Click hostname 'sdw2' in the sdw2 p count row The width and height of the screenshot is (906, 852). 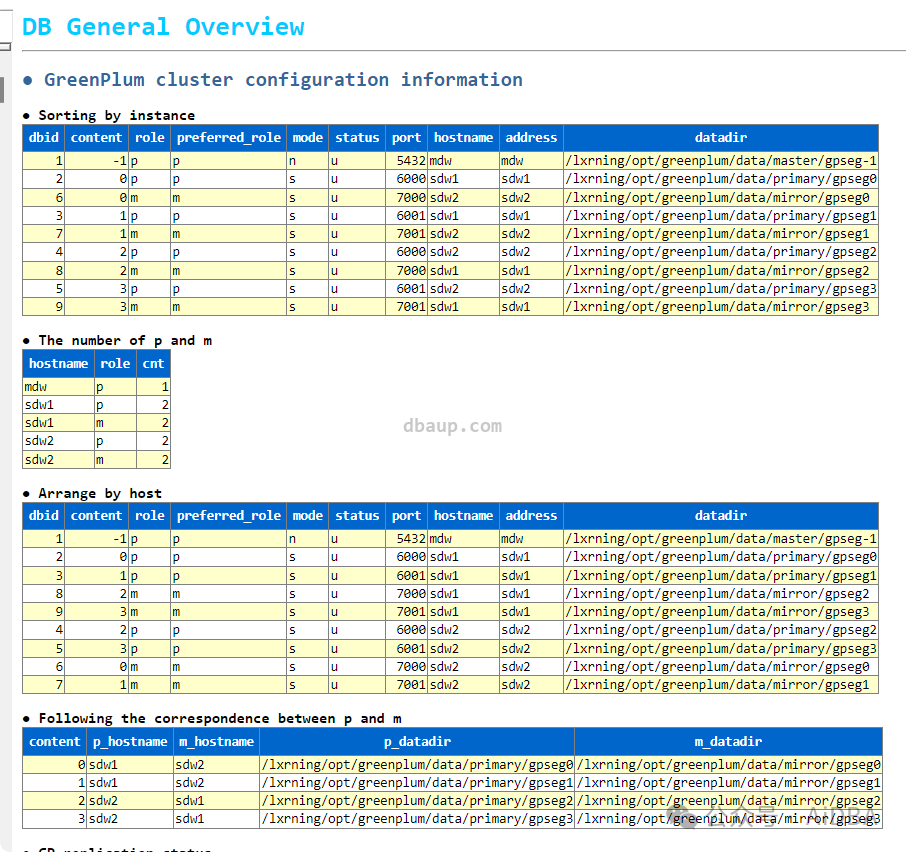click(58, 441)
